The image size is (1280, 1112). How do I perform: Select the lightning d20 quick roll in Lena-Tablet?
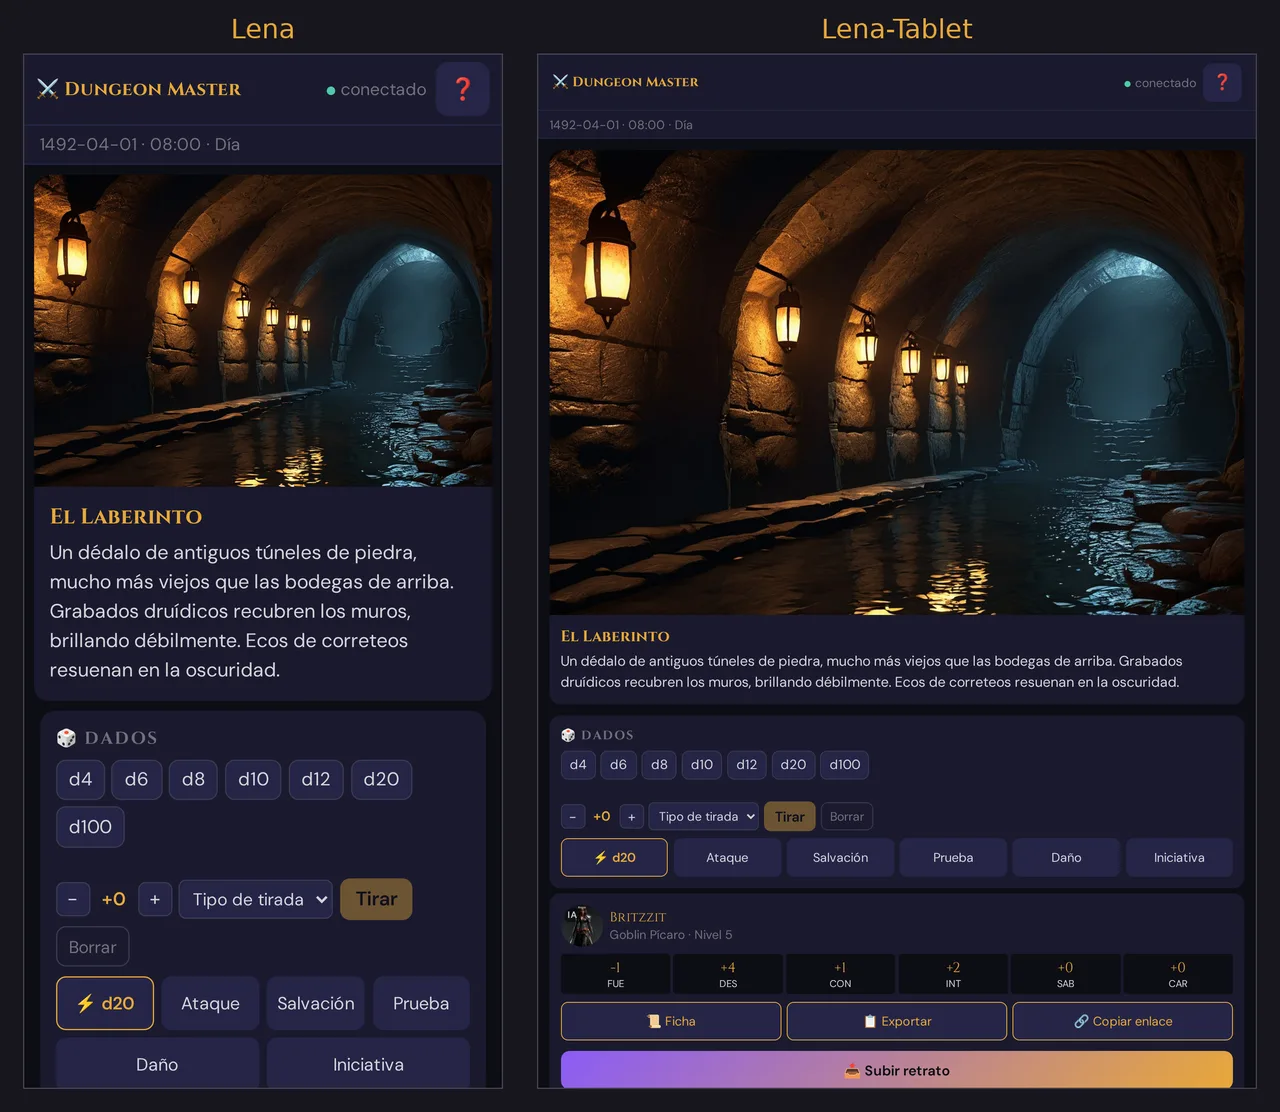click(614, 858)
